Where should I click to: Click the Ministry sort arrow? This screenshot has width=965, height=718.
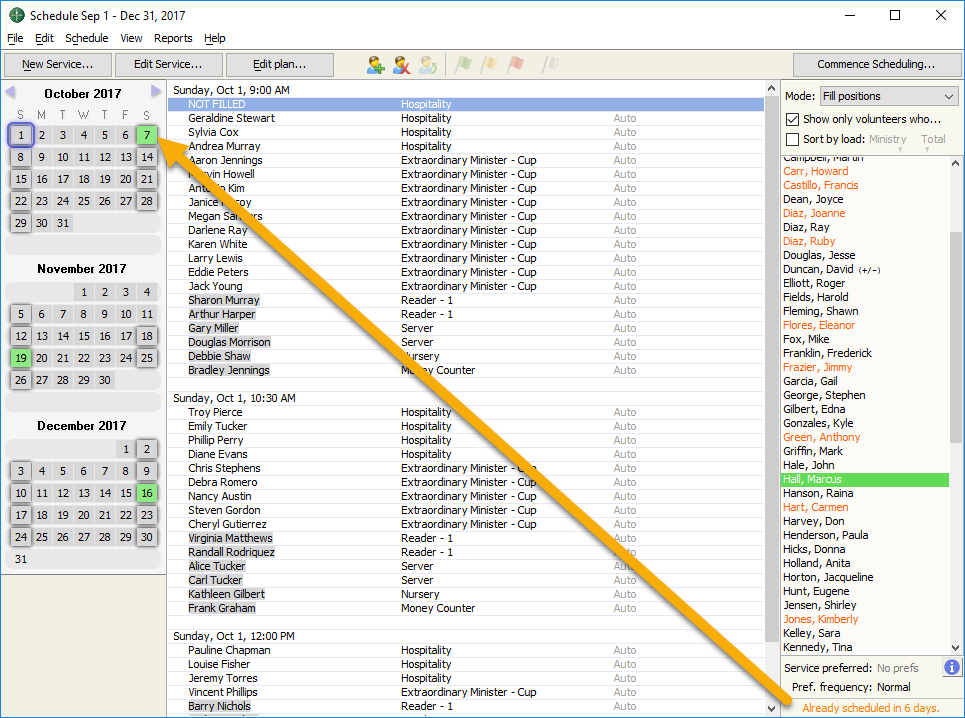coord(900,150)
